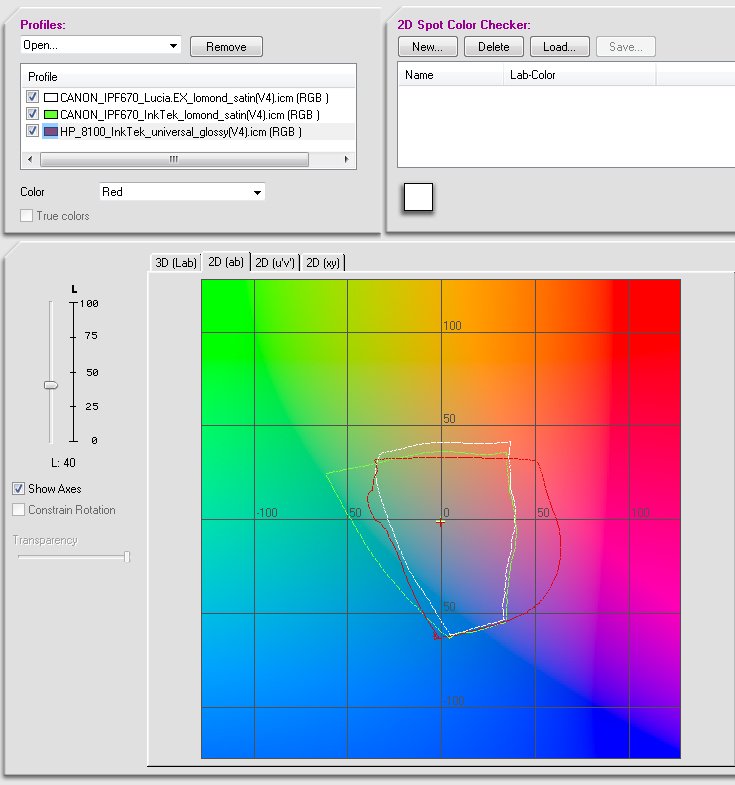Click the white spot color preview swatch

click(419, 197)
